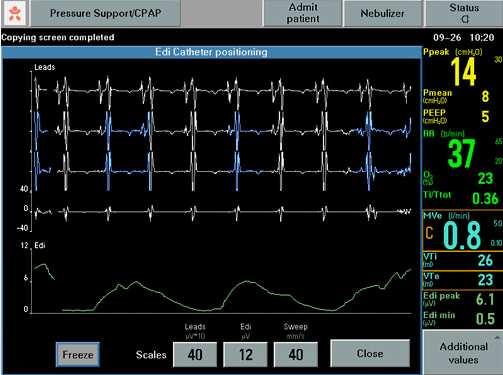This screenshot has height=375, width=503.
Task: Click the MVe minute volume display
Action: 462,235
